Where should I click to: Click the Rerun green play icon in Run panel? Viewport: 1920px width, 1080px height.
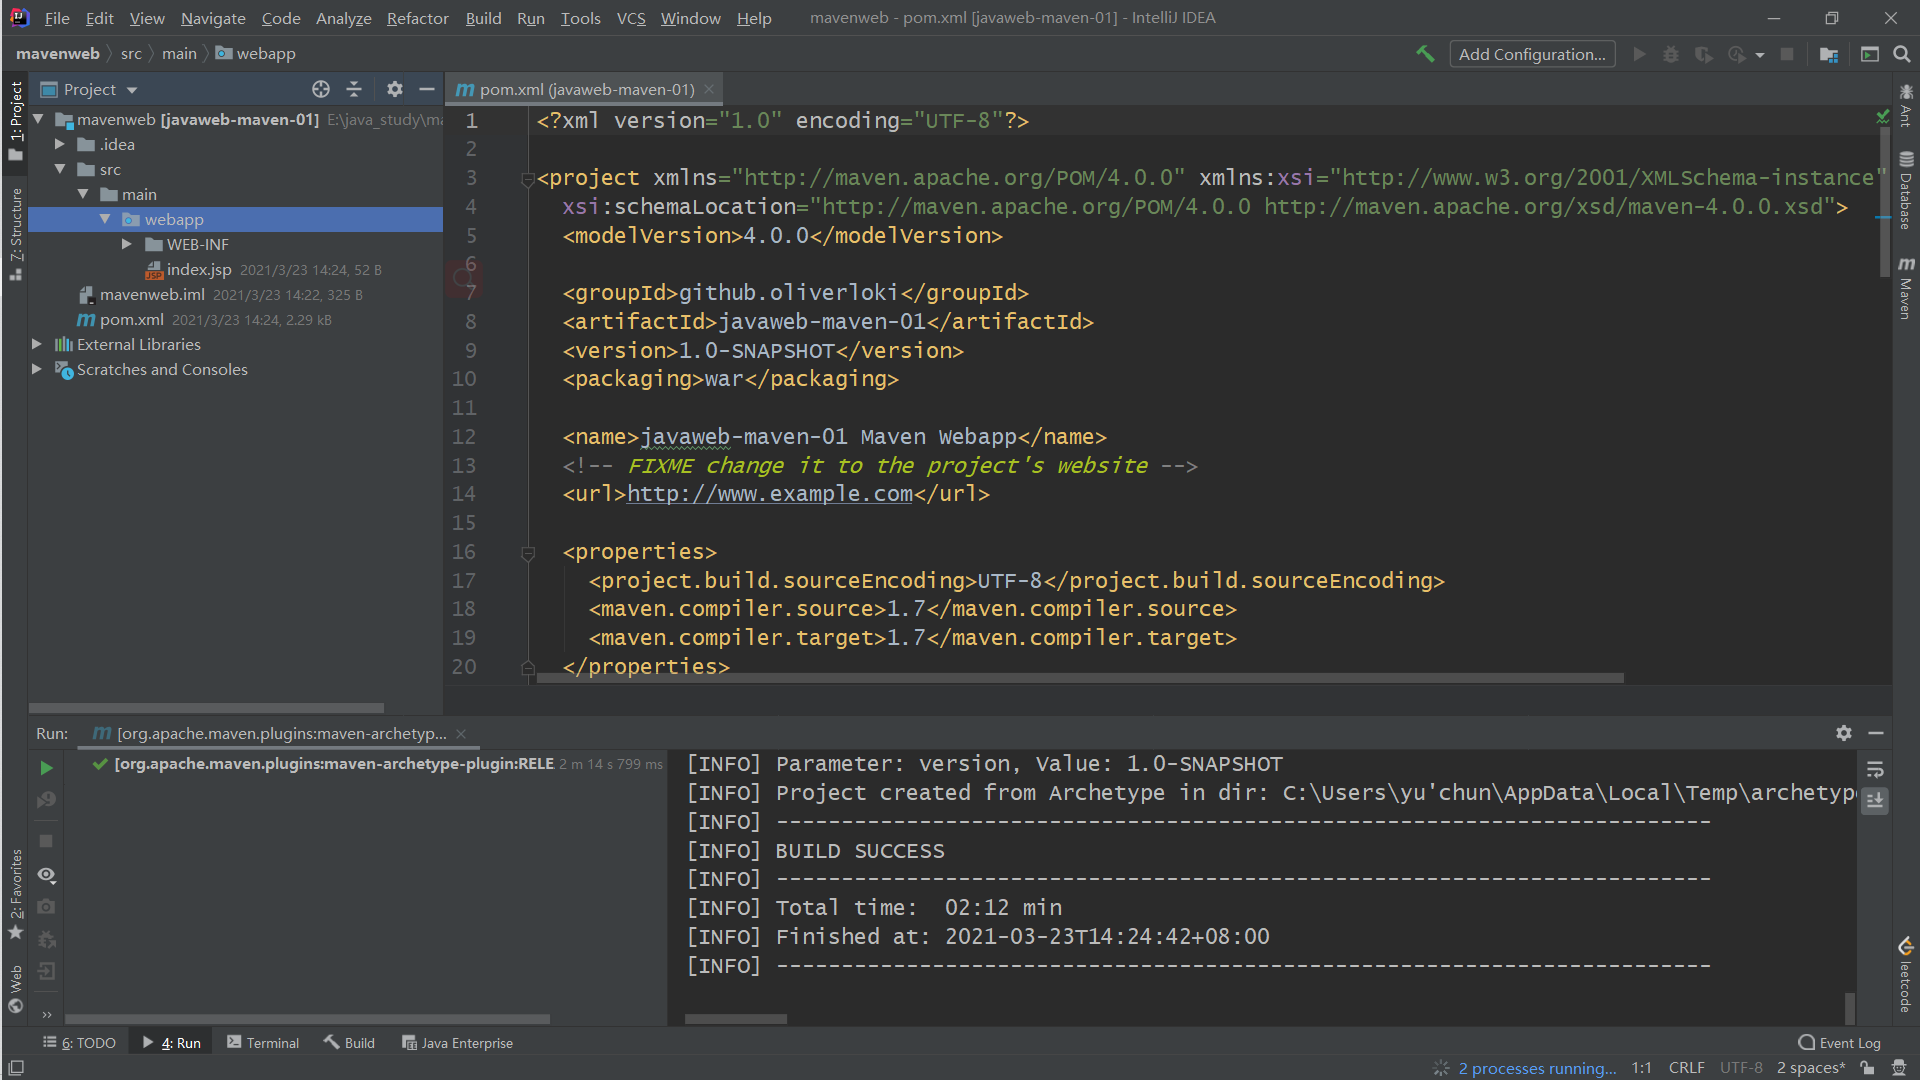[46, 768]
